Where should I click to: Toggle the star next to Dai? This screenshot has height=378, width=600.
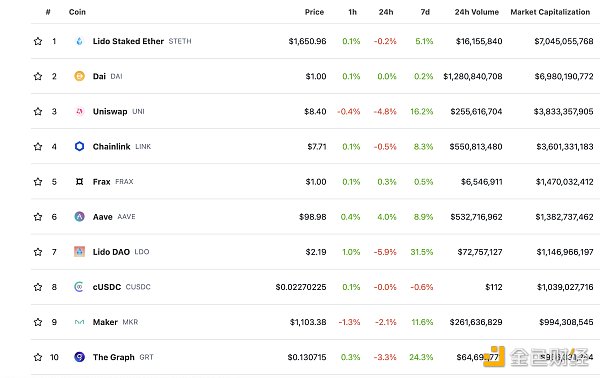[38, 76]
